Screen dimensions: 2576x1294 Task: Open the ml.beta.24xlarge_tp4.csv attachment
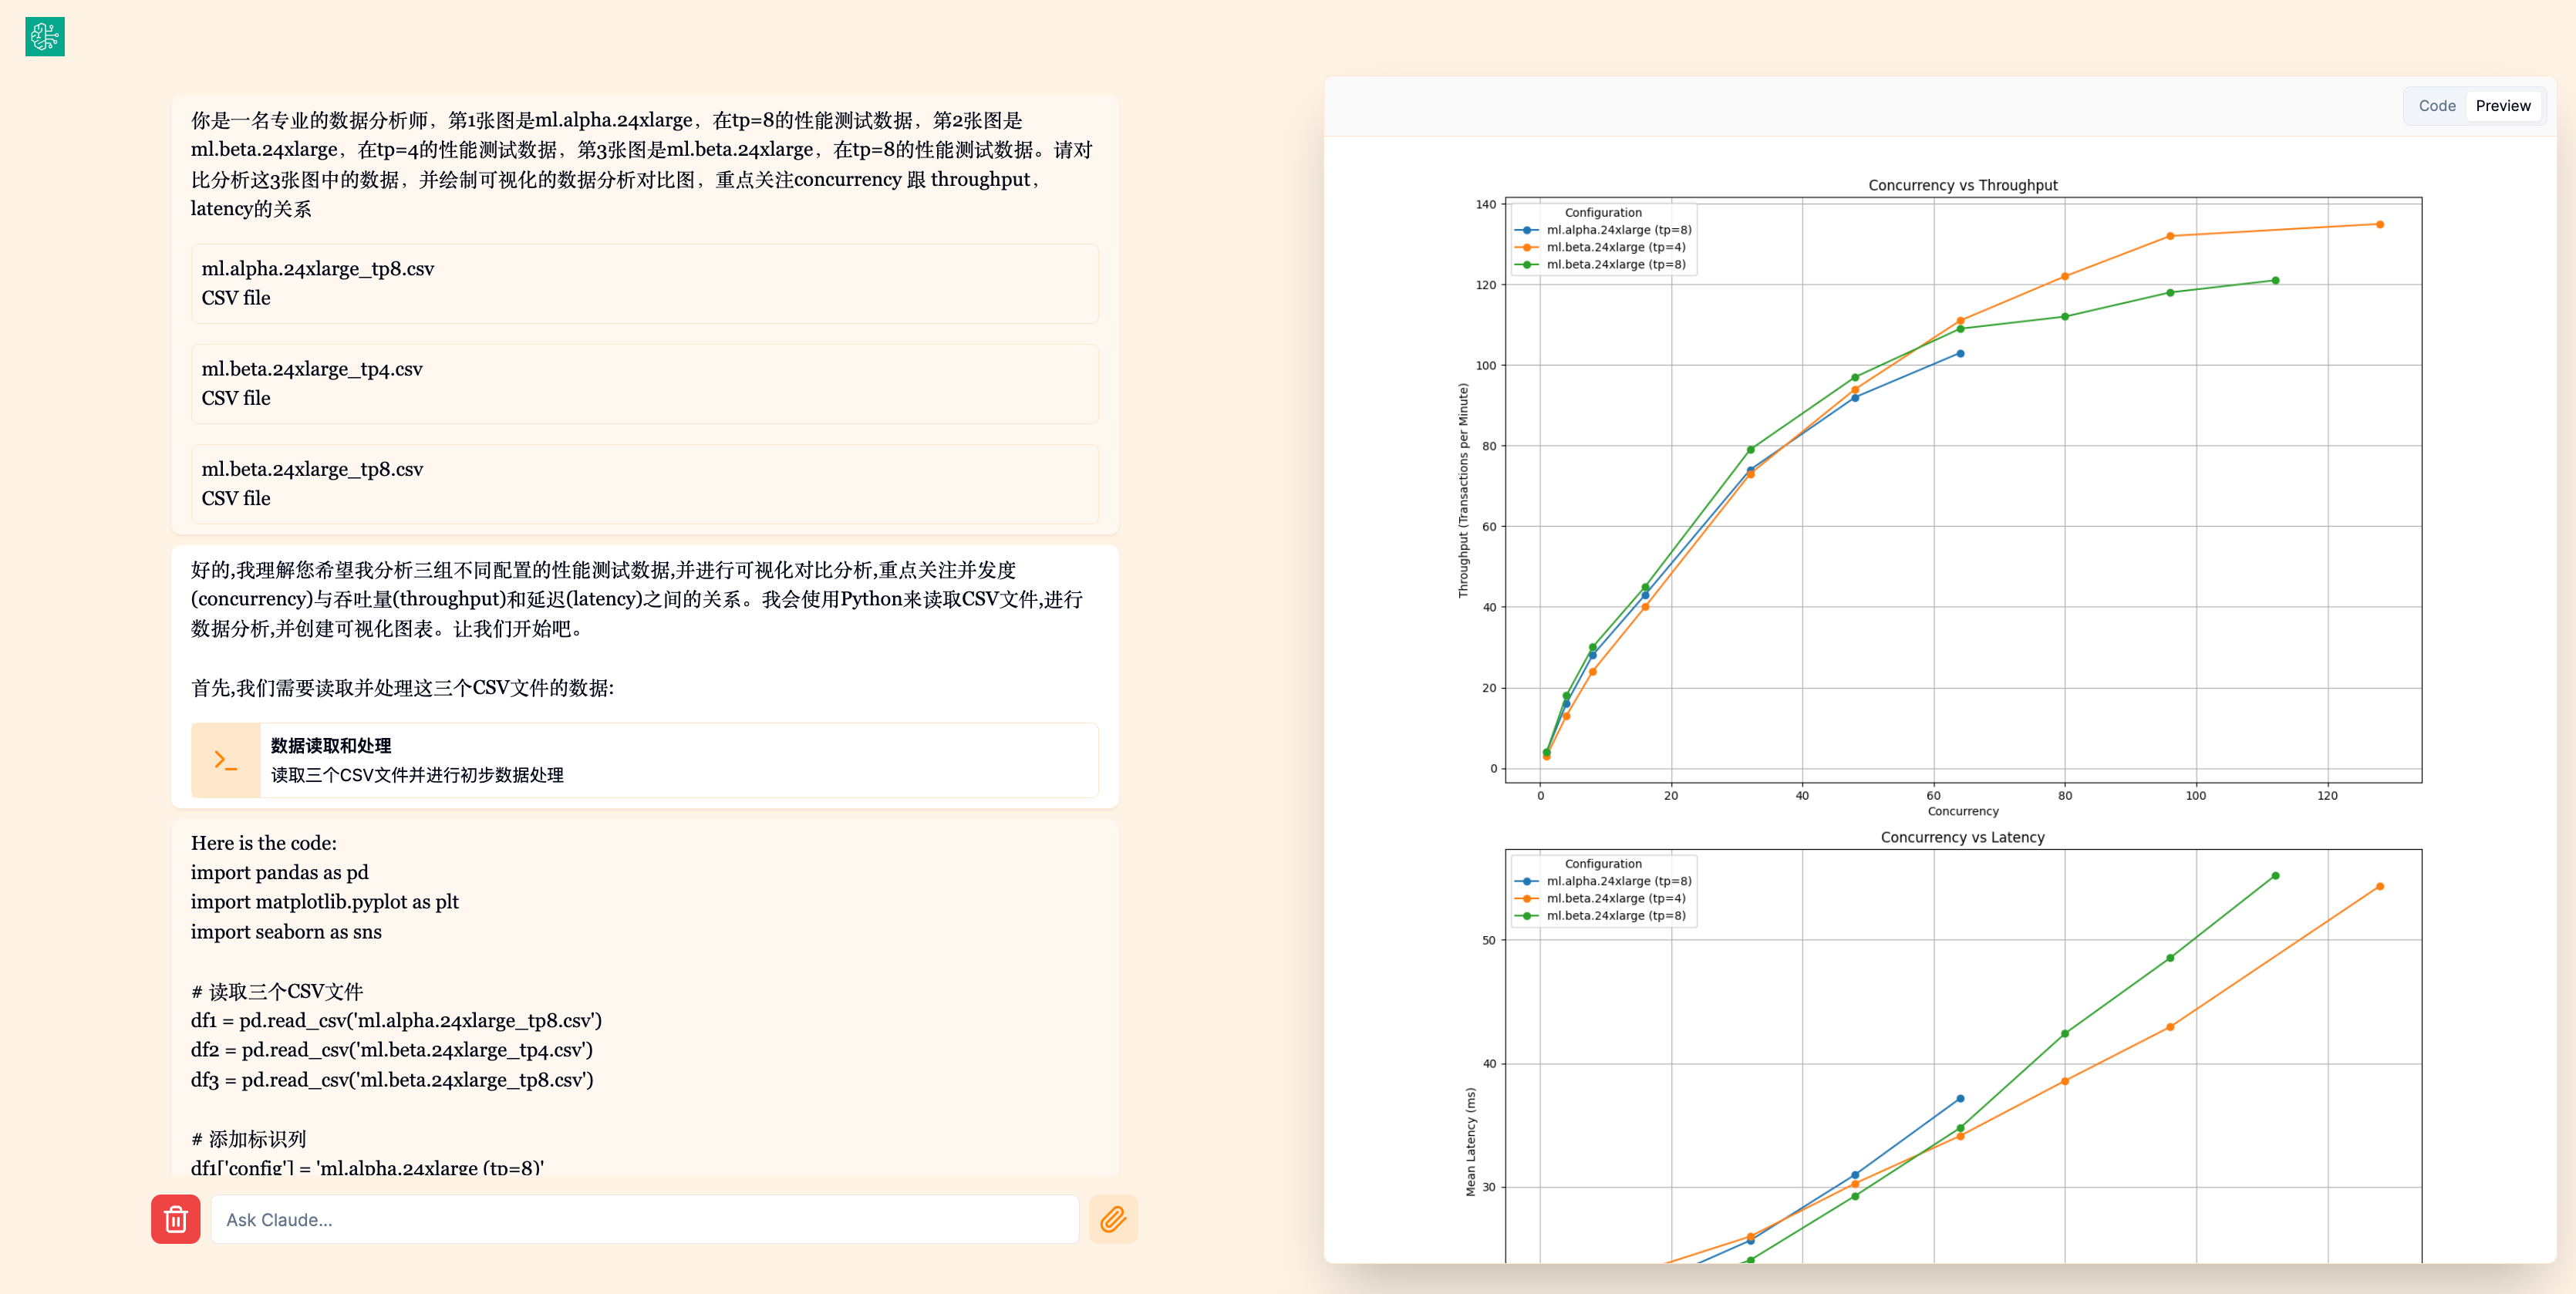[645, 383]
